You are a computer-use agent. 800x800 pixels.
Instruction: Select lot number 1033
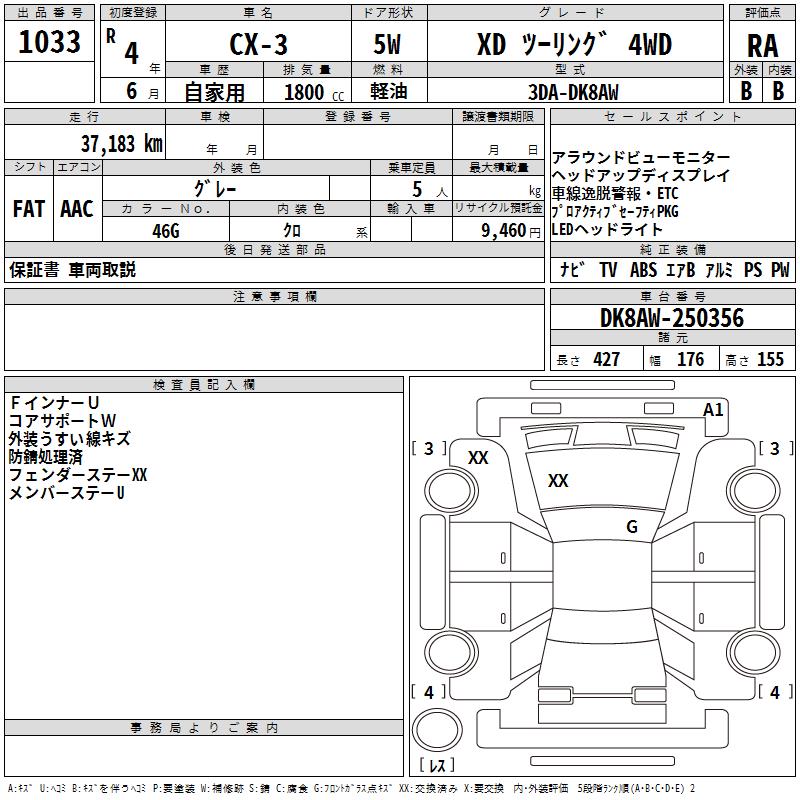coord(49,42)
